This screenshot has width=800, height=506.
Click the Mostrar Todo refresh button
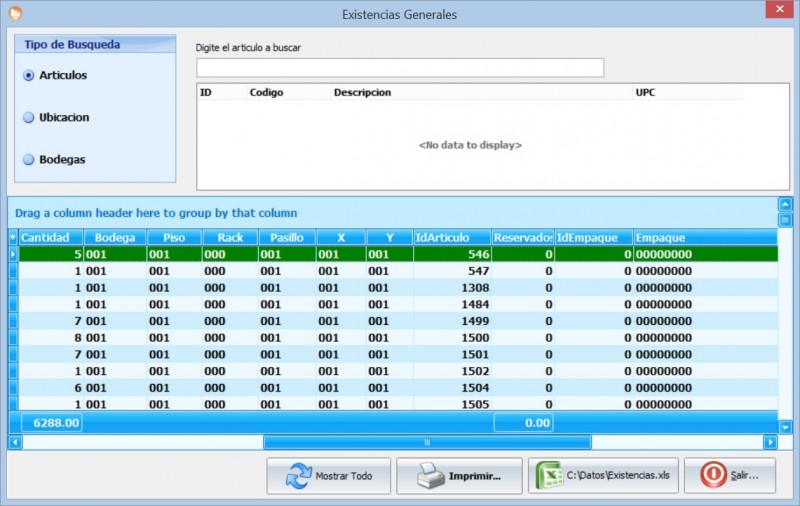tap(328, 476)
